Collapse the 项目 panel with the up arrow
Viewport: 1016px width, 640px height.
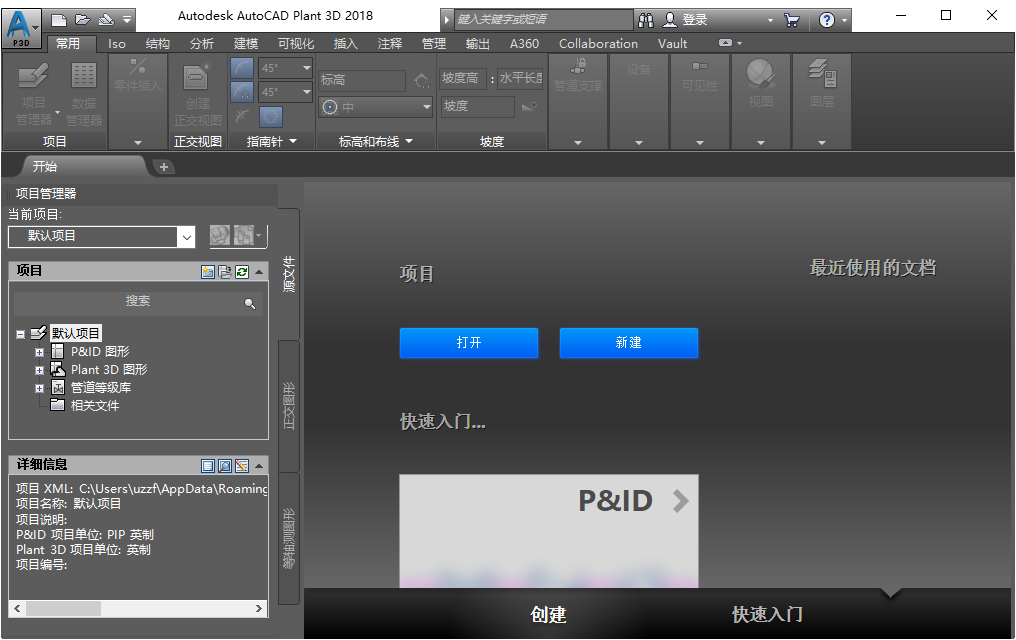(x=259, y=272)
